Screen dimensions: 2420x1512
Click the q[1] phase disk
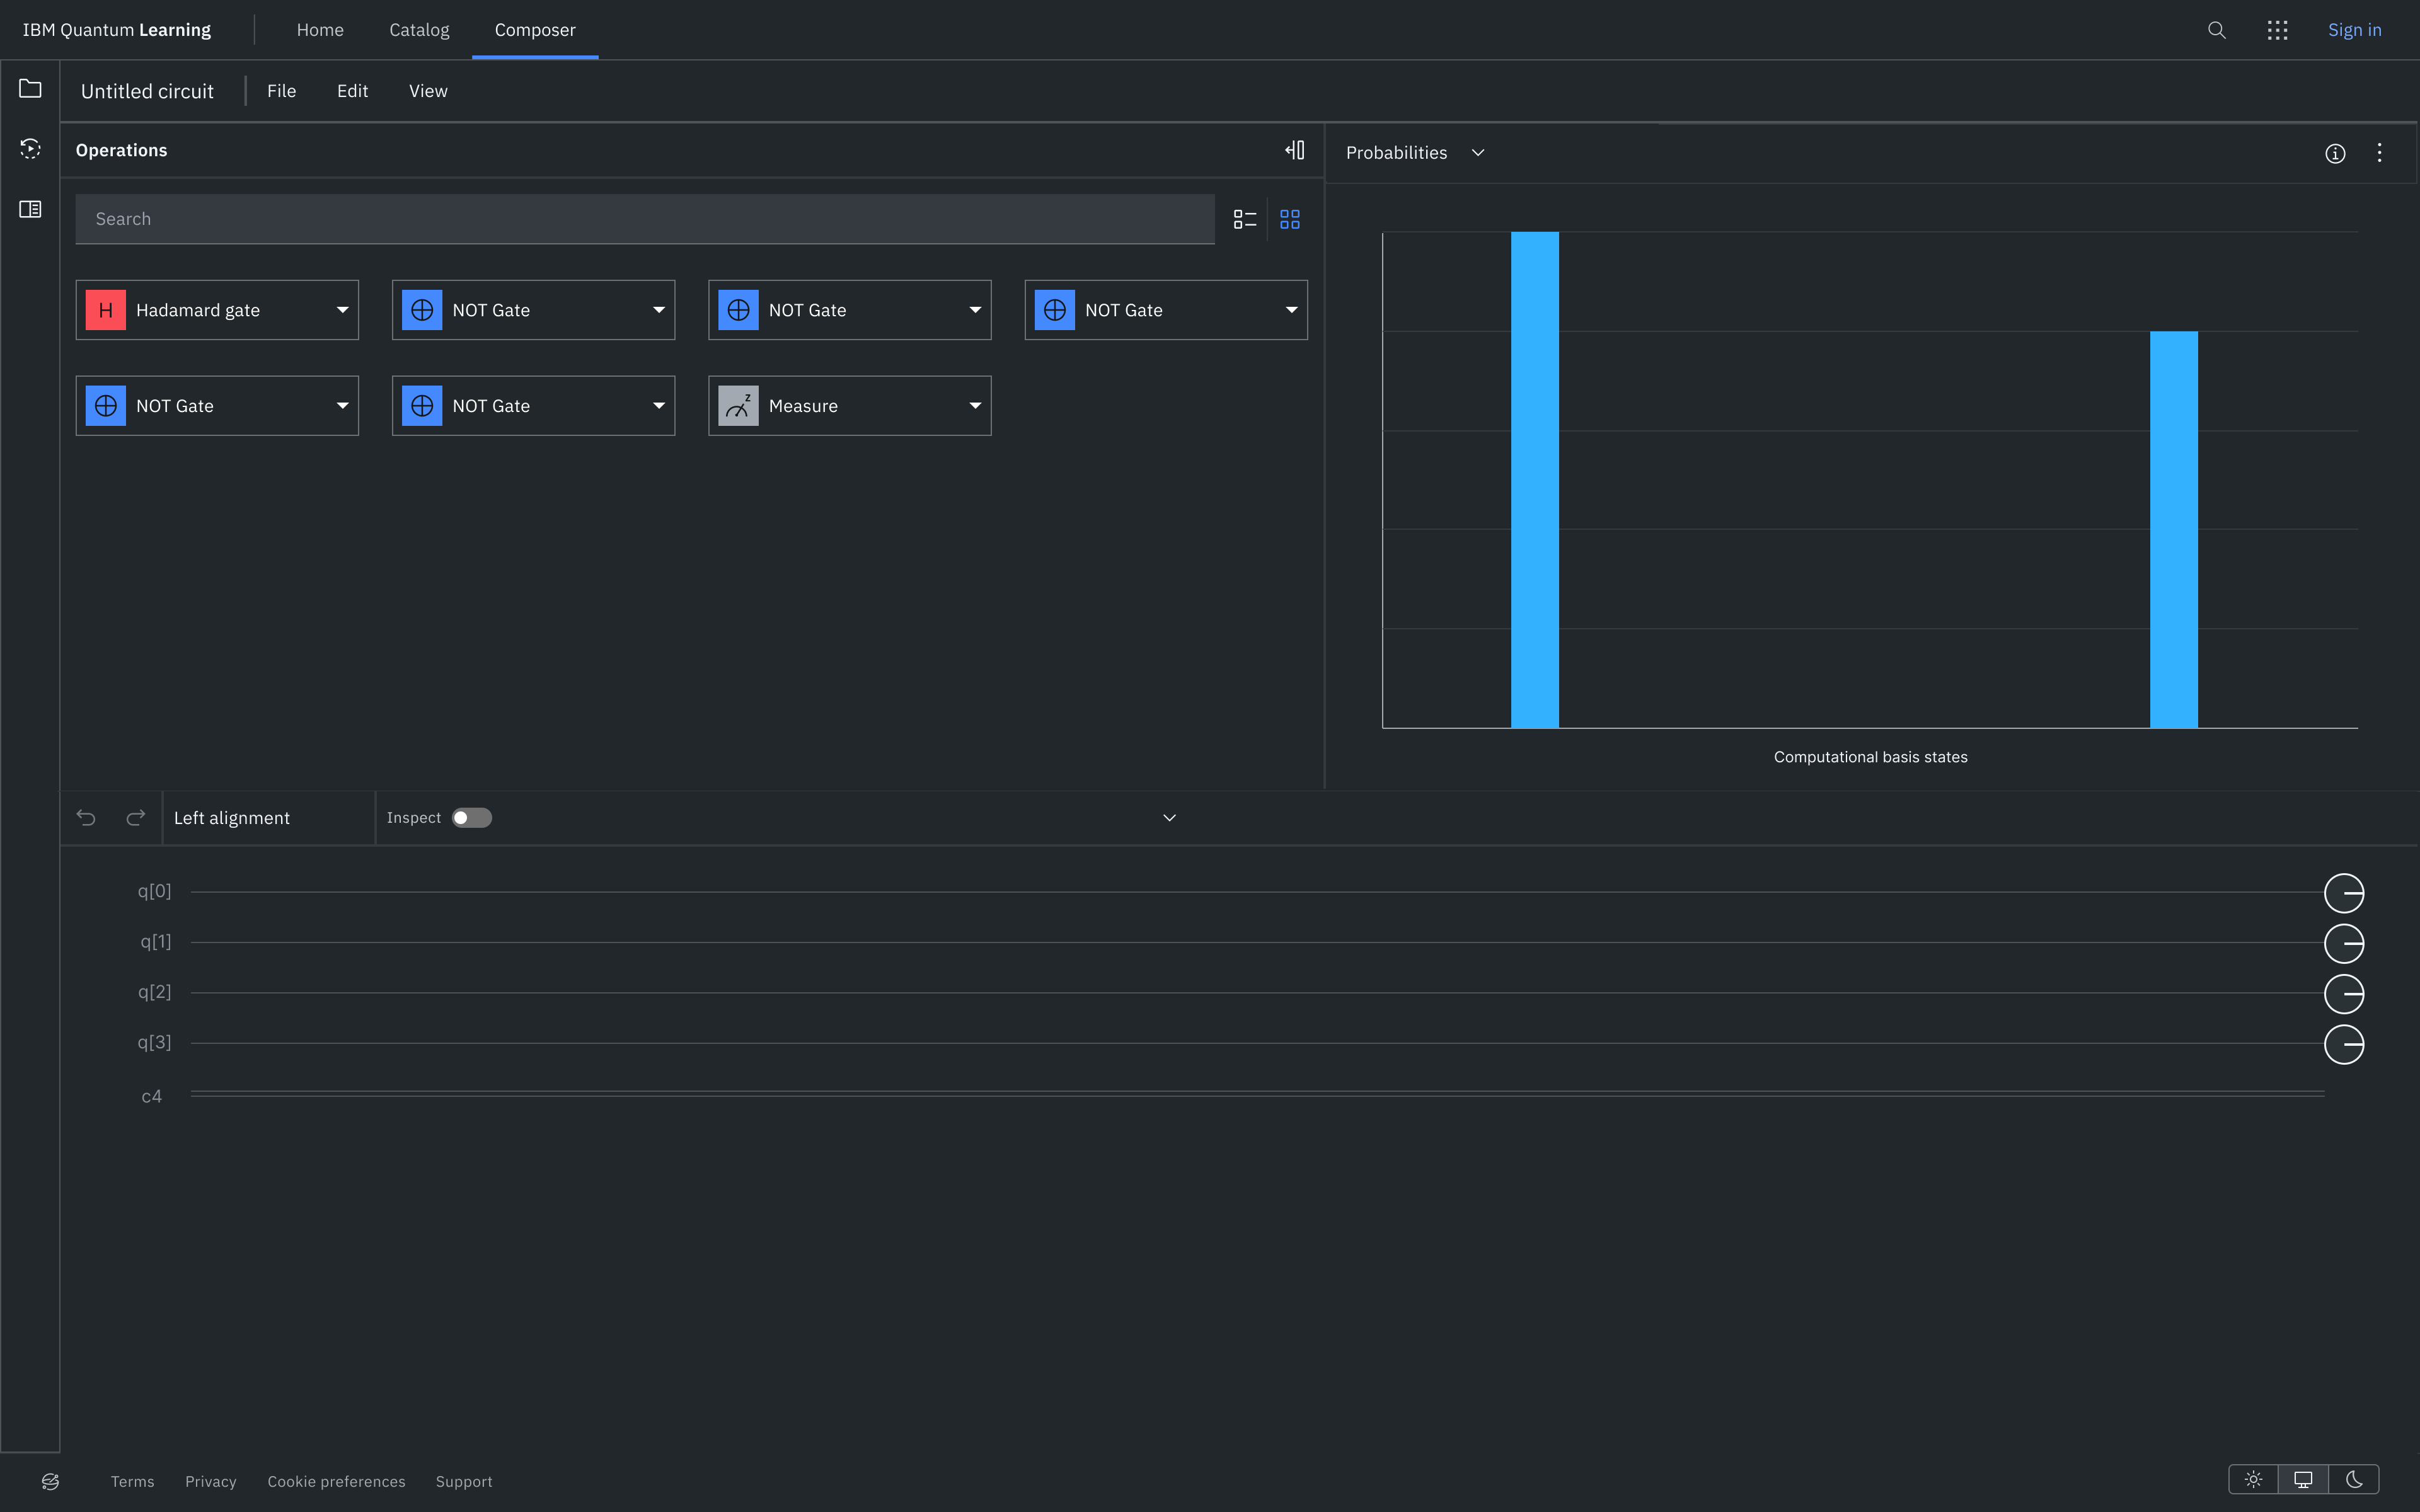2343,943
